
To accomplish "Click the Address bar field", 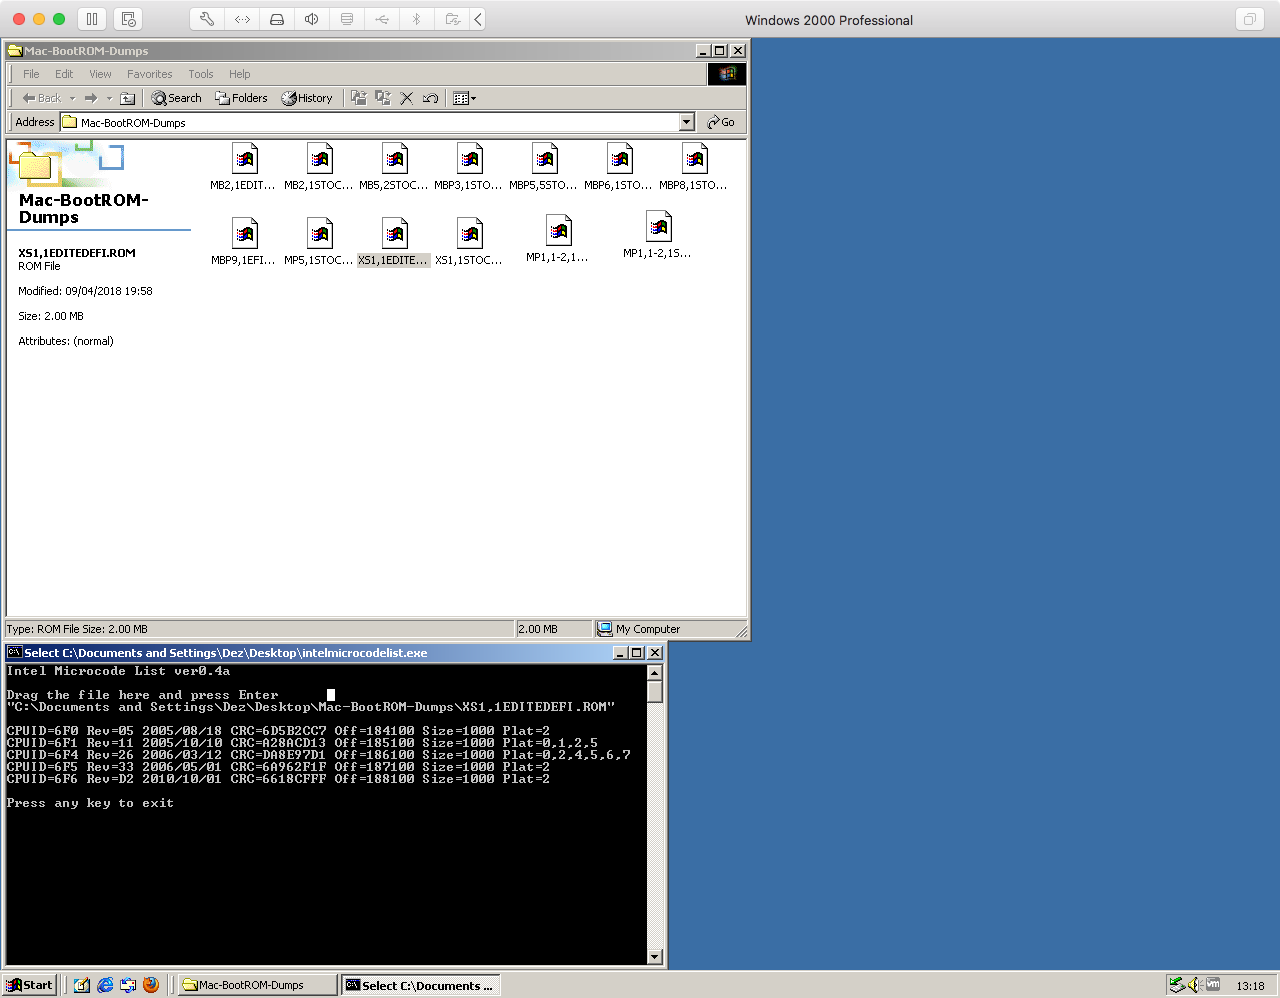I will [x=370, y=122].
